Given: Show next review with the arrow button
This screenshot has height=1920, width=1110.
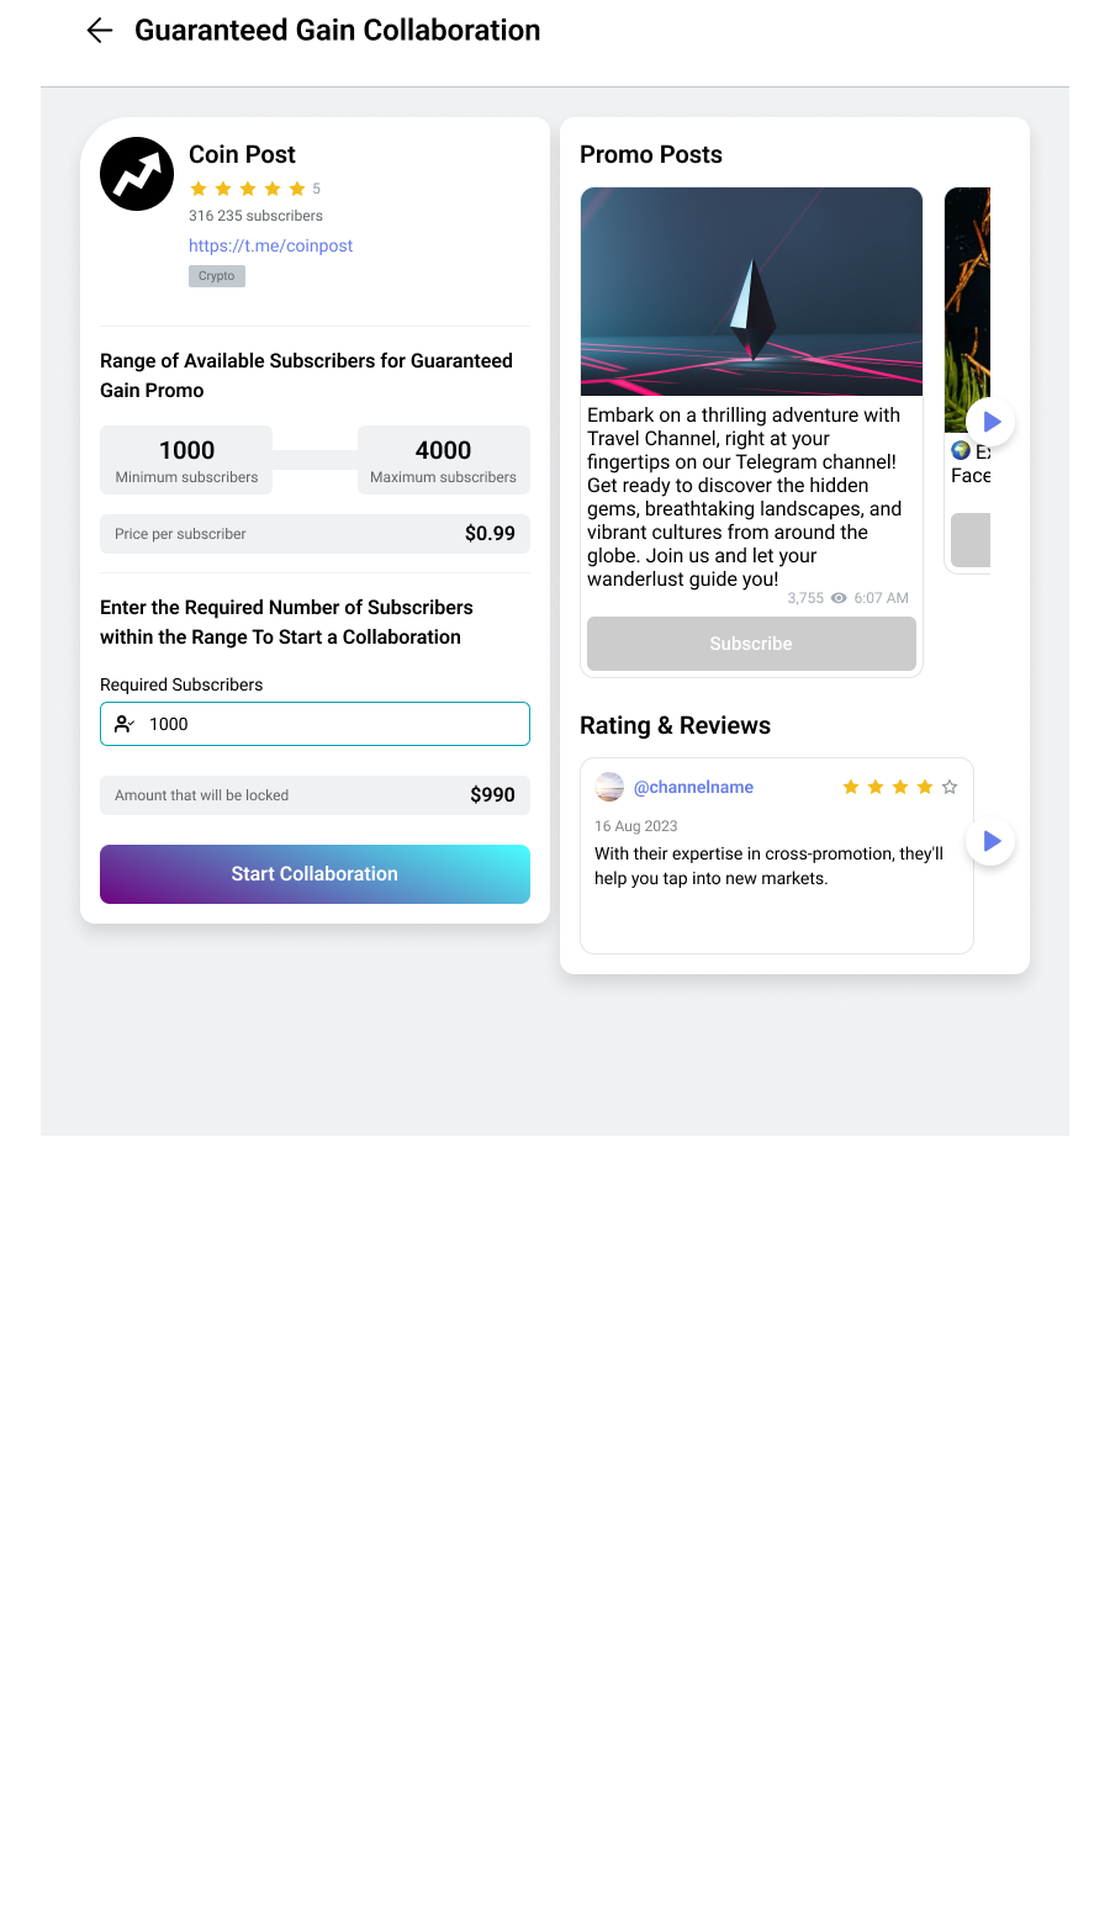Looking at the screenshot, I should click(x=991, y=841).
